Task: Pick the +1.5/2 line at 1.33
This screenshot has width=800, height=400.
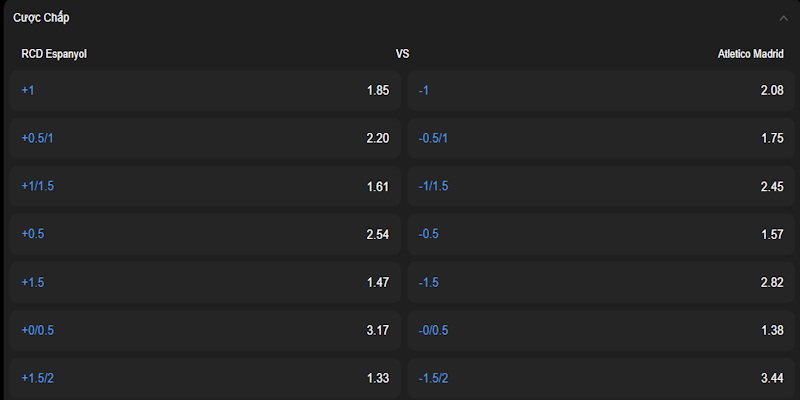Action: tap(205, 378)
